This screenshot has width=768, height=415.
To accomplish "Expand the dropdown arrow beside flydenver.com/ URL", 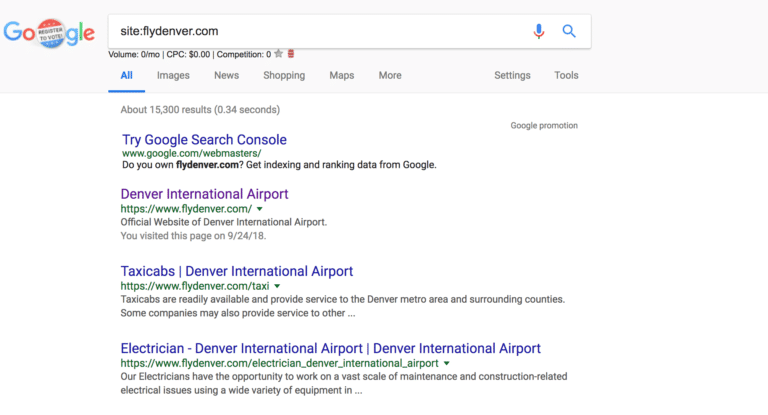I will pyautogui.click(x=260, y=209).
